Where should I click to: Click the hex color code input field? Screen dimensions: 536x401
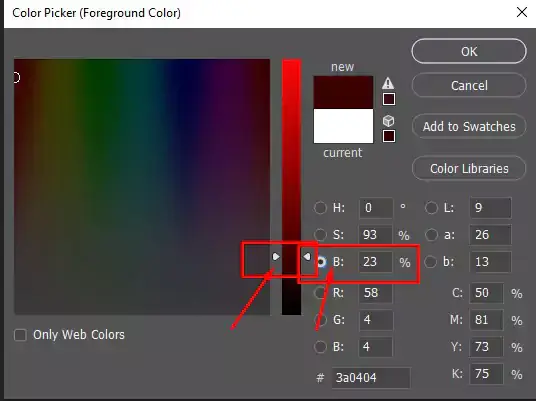[x=371, y=378]
